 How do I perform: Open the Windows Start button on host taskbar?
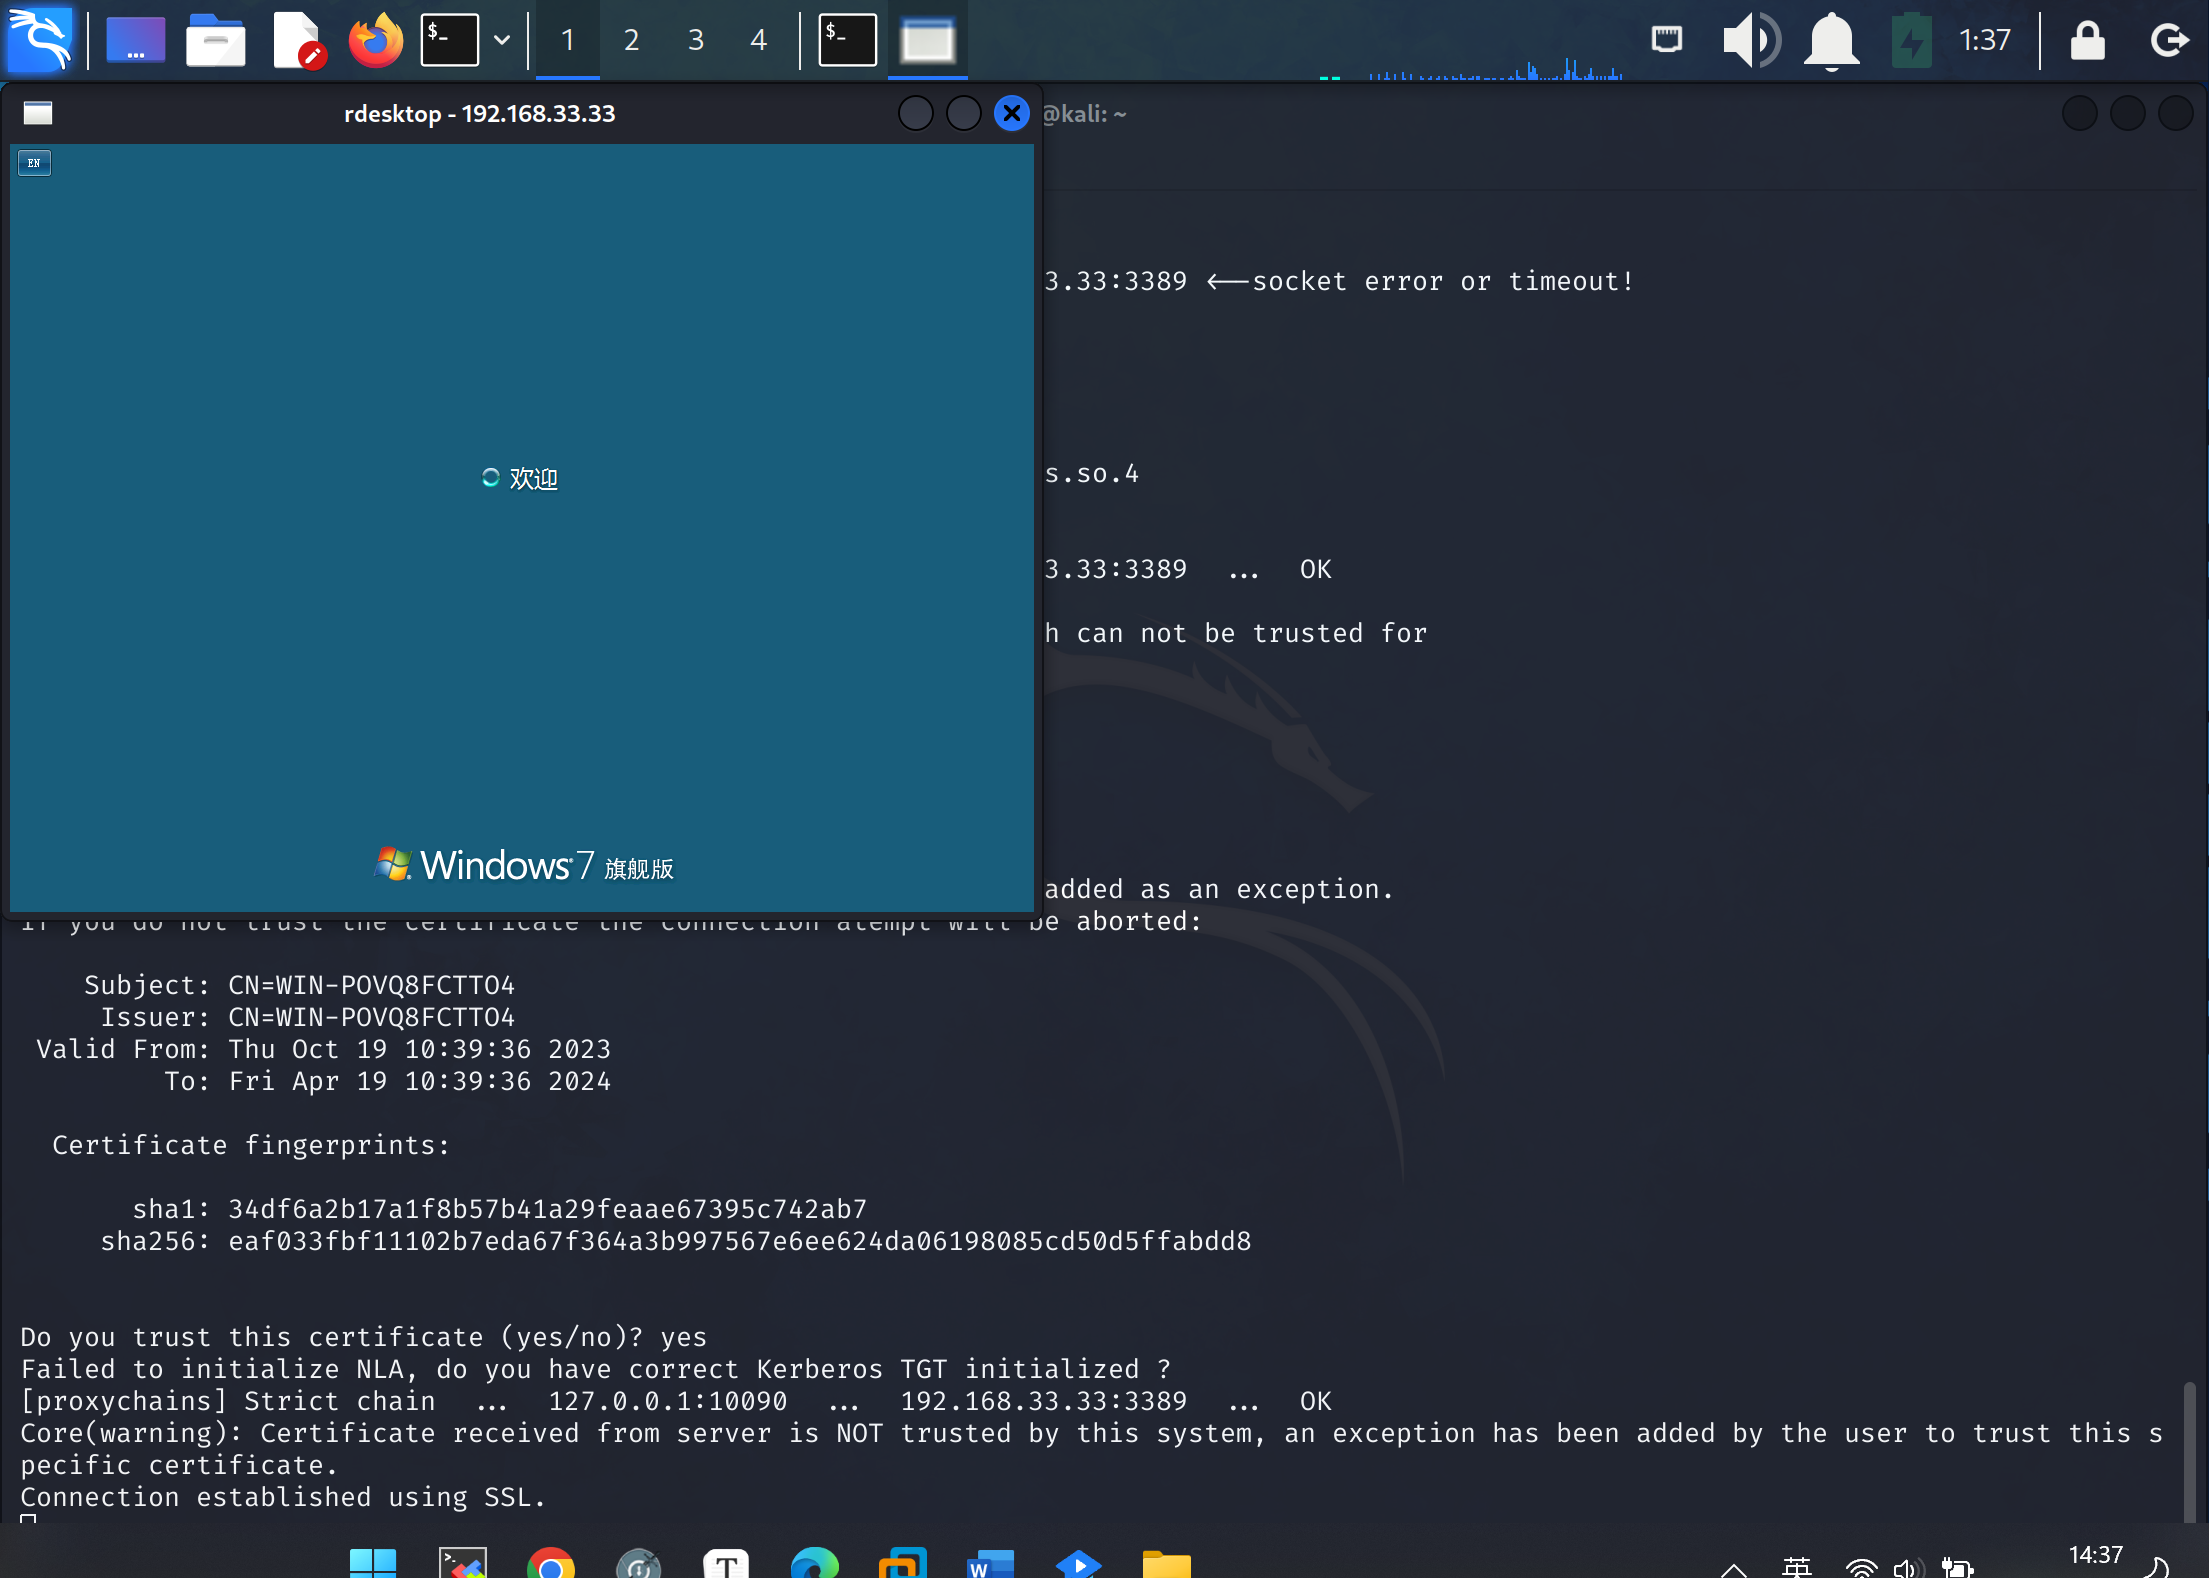click(x=373, y=1564)
